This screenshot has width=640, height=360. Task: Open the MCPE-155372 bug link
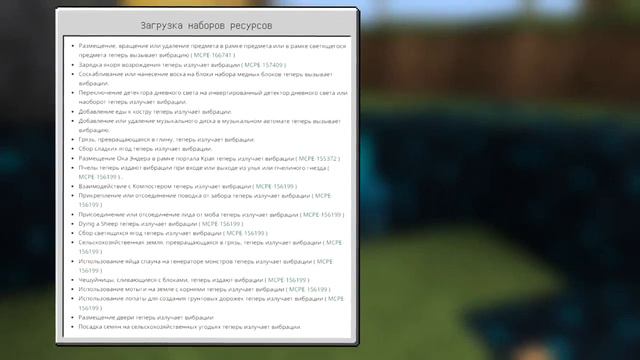(318, 158)
